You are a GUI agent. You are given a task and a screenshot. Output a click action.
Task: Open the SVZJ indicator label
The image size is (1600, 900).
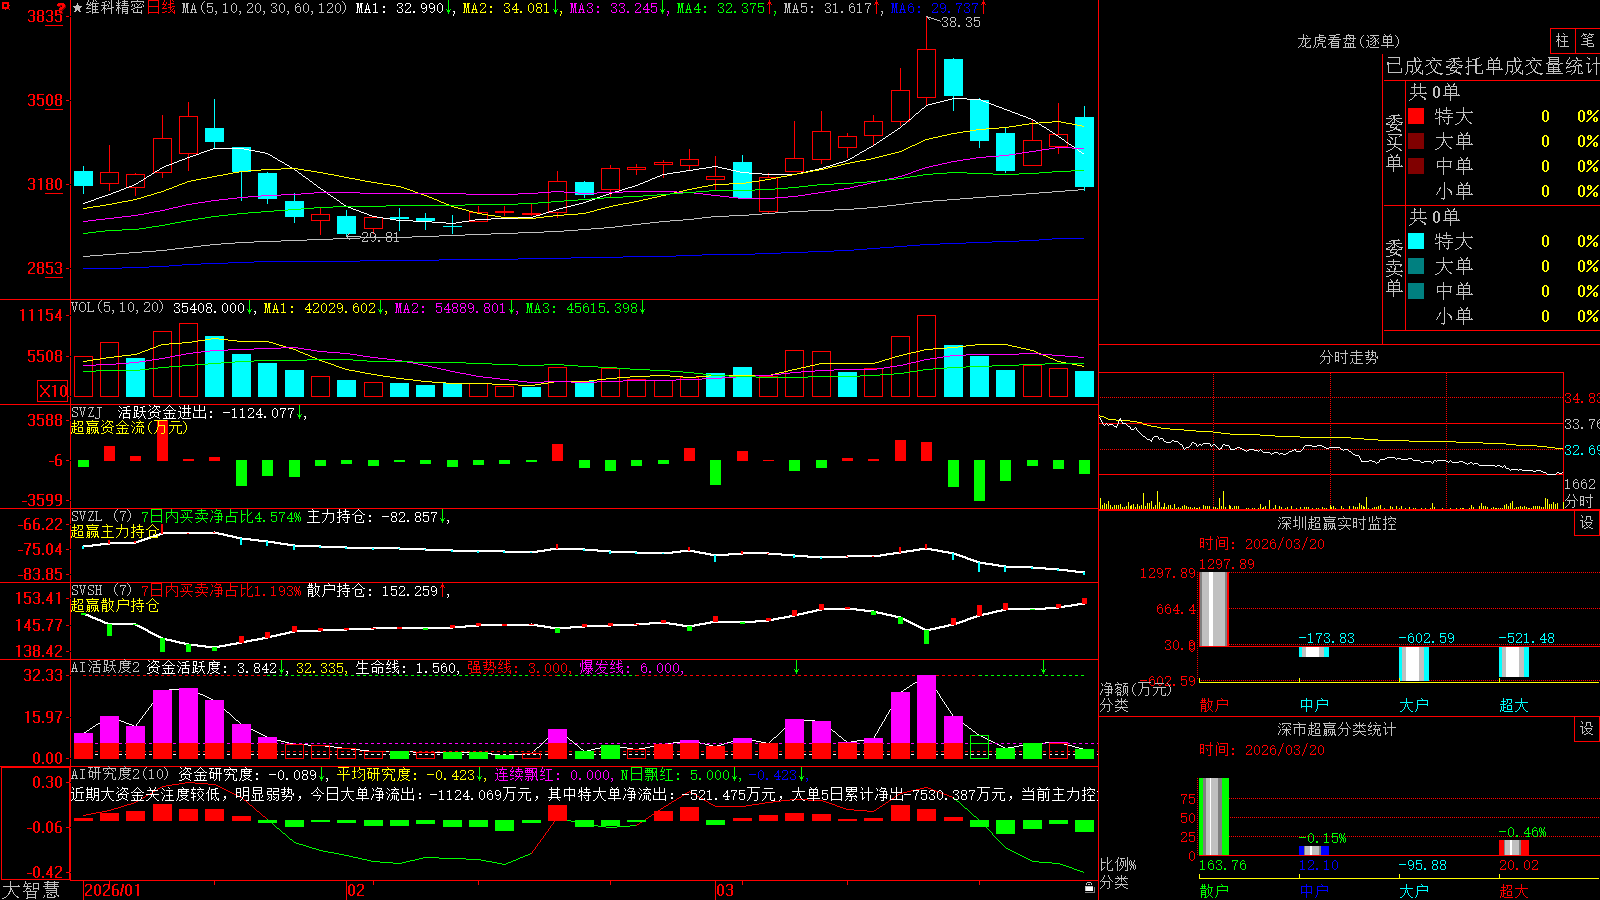pos(87,412)
